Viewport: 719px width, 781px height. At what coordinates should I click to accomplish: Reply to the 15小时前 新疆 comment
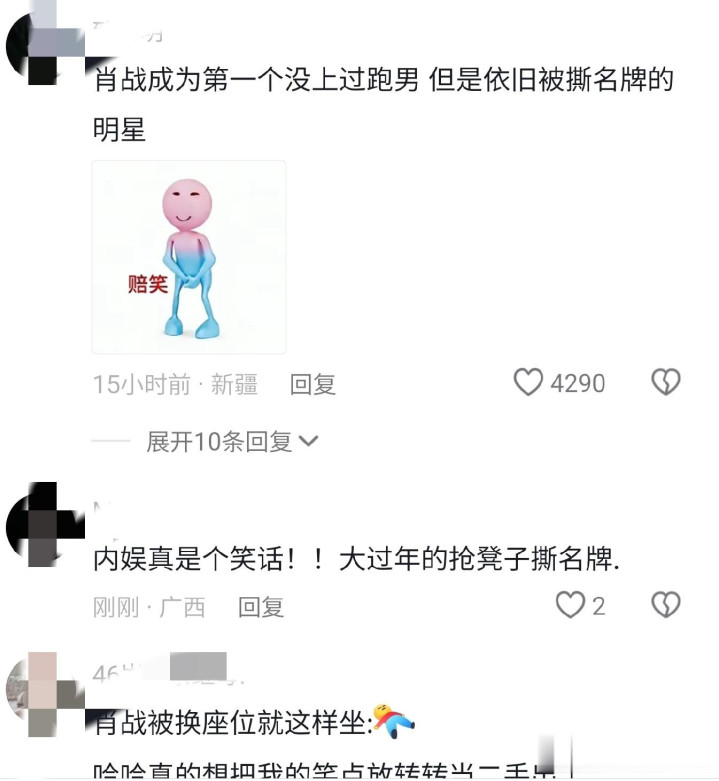(x=313, y=385)
